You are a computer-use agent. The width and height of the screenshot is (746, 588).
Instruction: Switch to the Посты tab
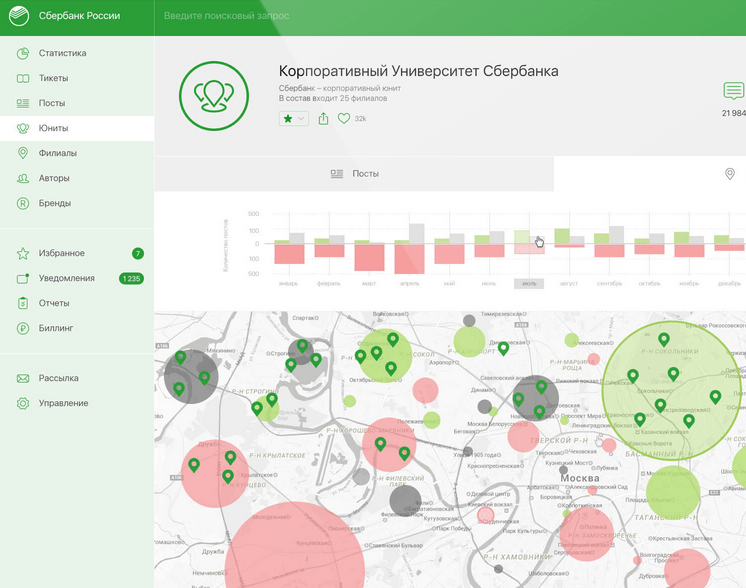(x=354, y=174)
